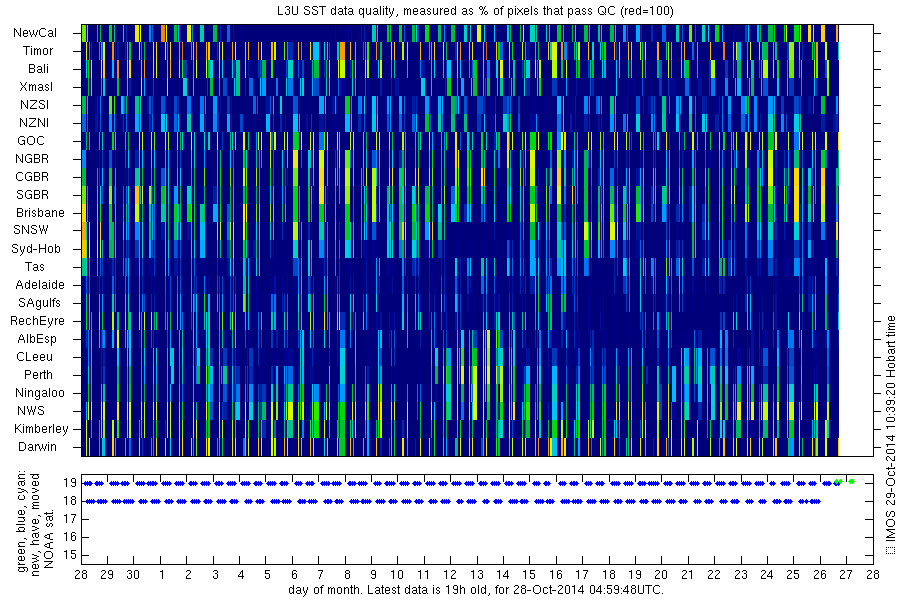Click the satellite 17 axis label
The height and width of the screenshot is (600, 900).
(70, 519)
